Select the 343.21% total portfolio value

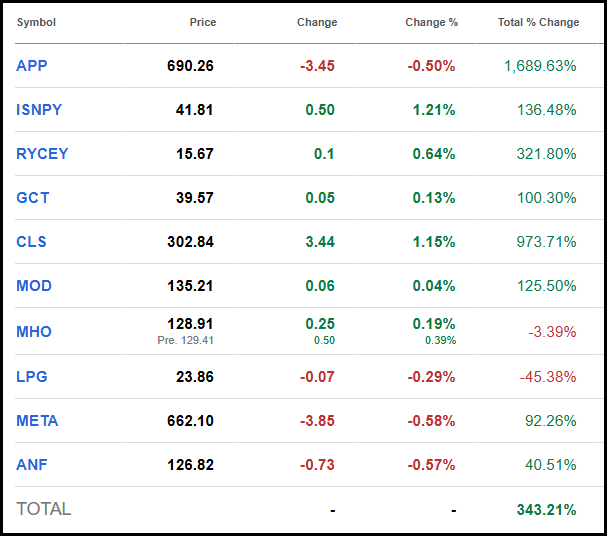tap(546, 510)
